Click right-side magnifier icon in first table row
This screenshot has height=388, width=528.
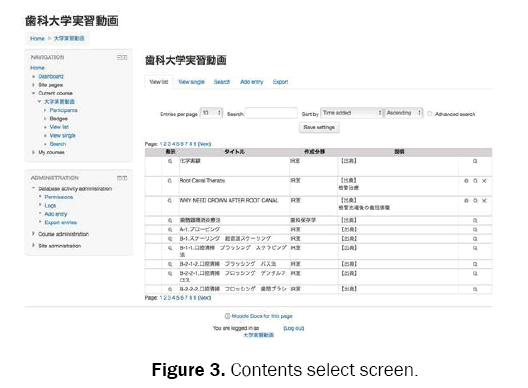[x=475, y=161]
